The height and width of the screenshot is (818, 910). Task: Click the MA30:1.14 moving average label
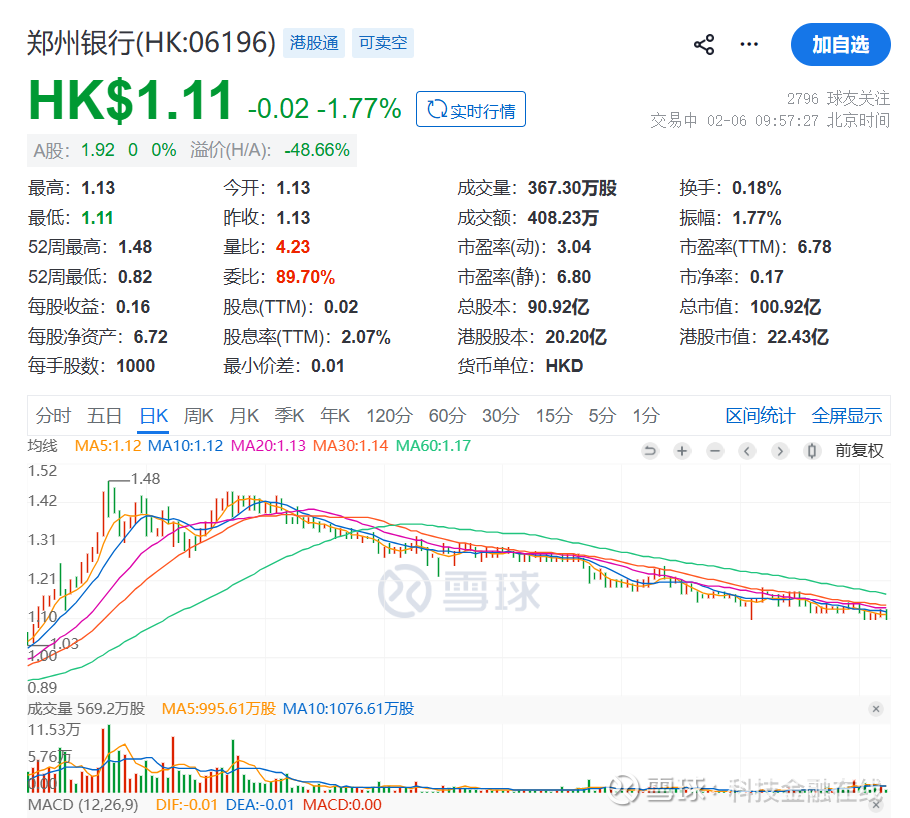[x=351, y=446]
